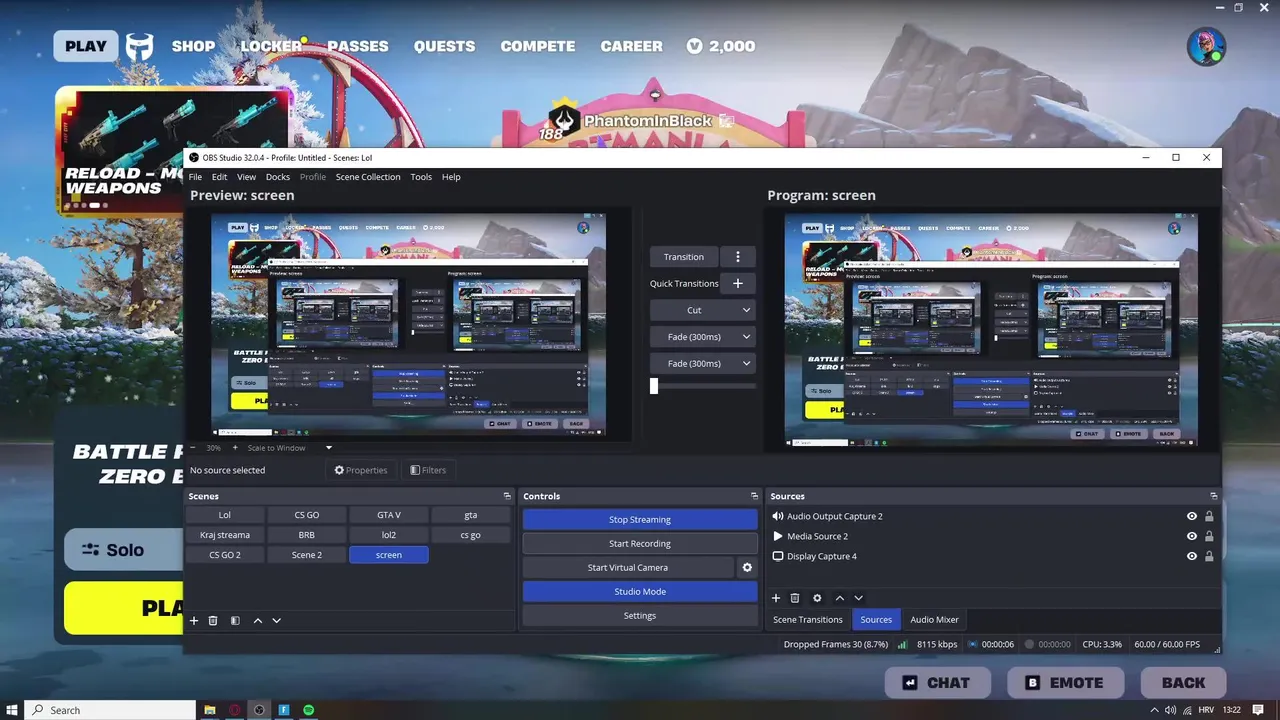Viewport: 1280px width, 720px height.
Task: Open File Explorer from the taskbar
Action: [x=210, y=710]
